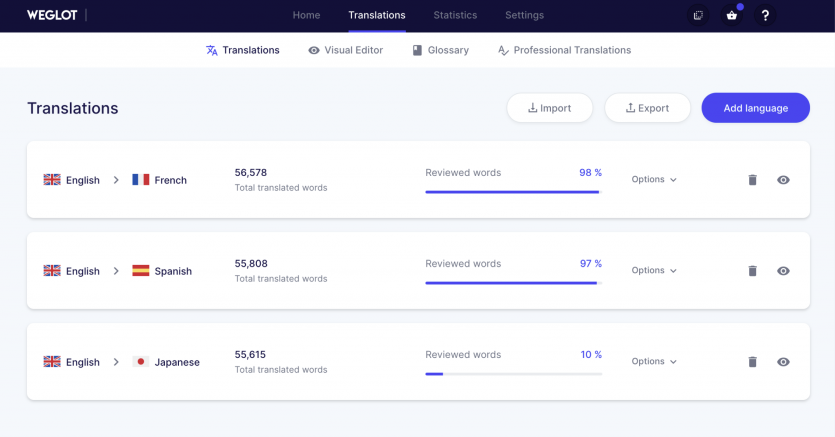The width and height of the screenshot is (835, 437).
Task: Click the French flag icon
Action: [x=141, y=180]
